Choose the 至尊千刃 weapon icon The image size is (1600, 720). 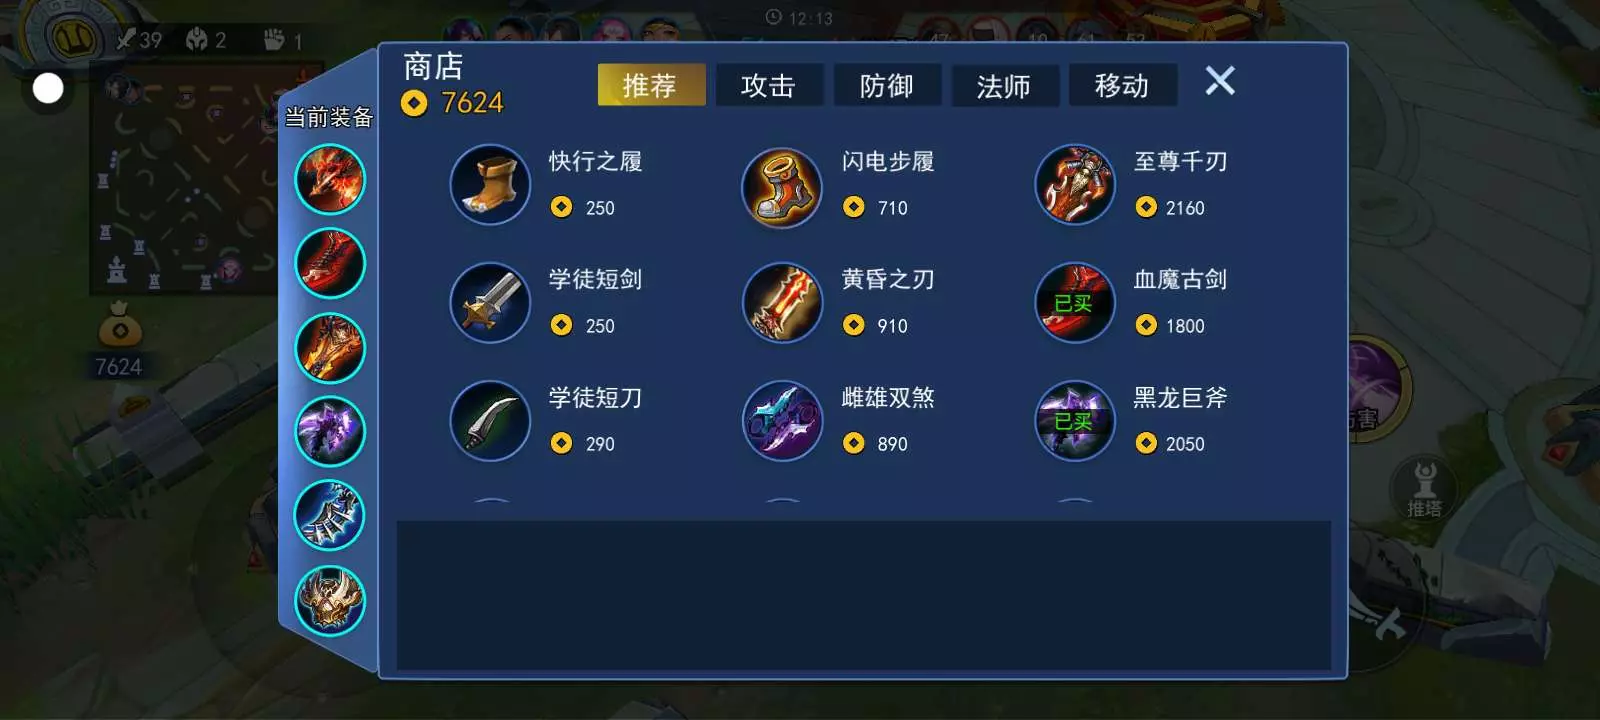click(x=1075, y=185)
